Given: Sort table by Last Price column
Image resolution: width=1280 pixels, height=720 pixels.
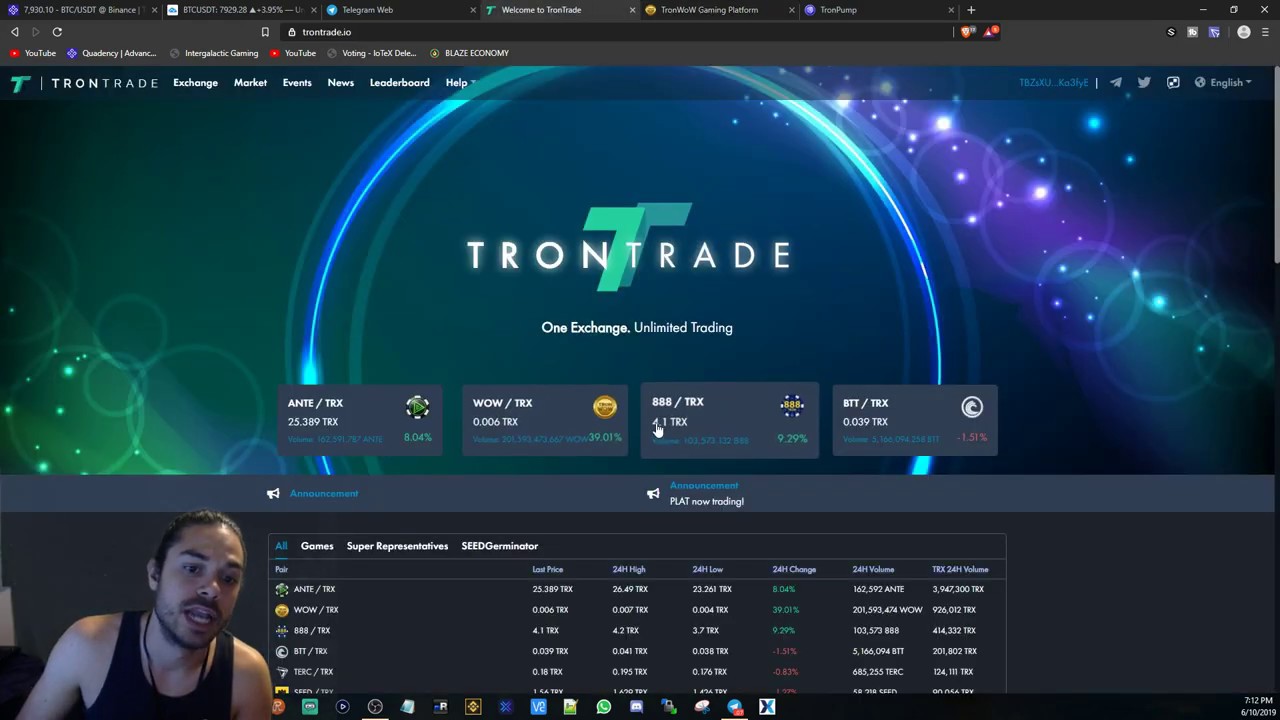Looking at the screenshot, I should point(547,570).
